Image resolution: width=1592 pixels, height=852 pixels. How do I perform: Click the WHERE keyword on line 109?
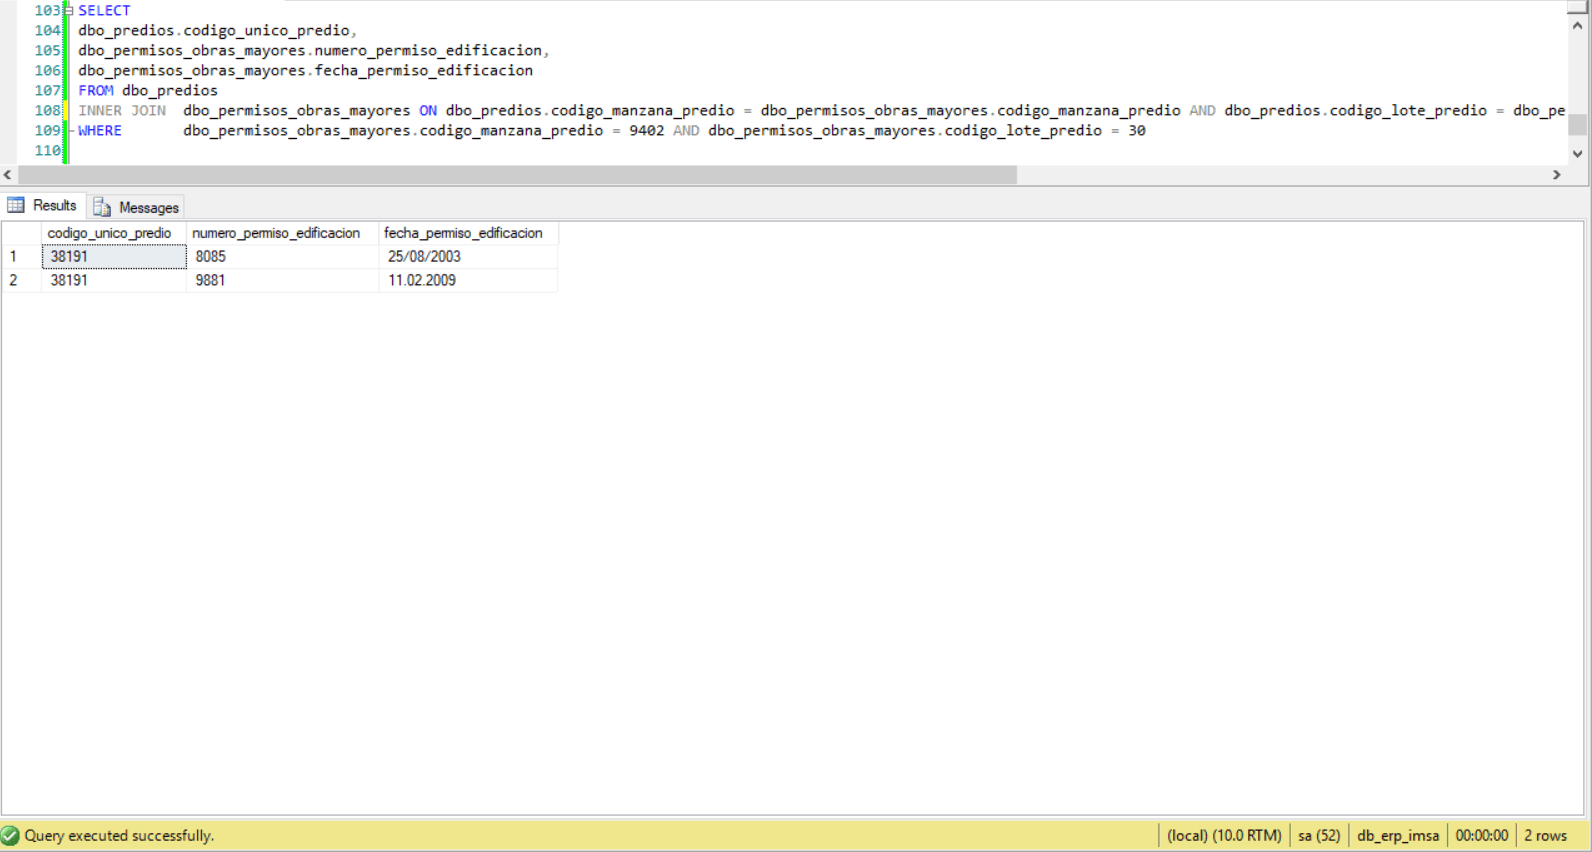pyautogui.click(x=100, y=130)
